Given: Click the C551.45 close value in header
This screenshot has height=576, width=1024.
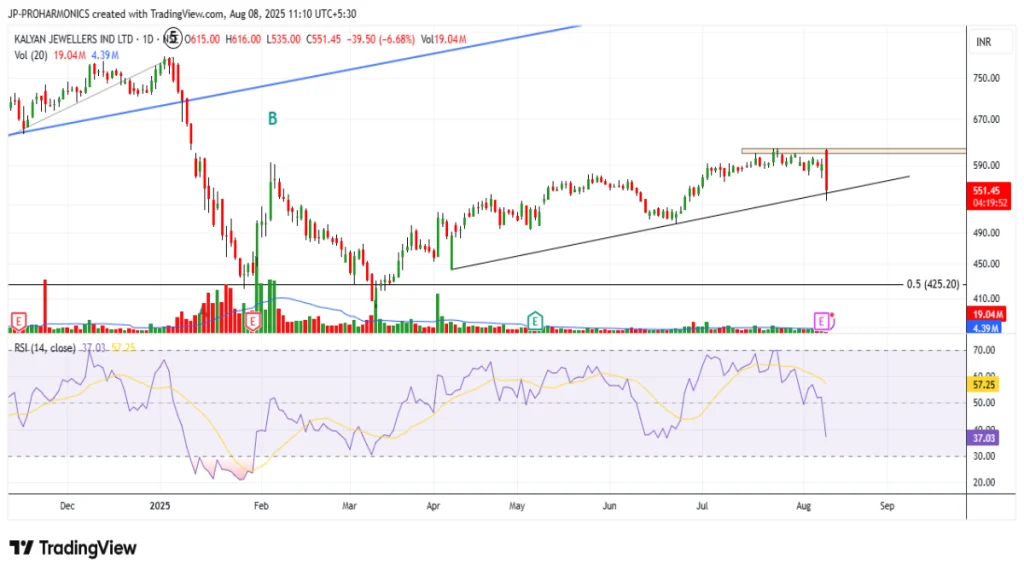Looking at the screenshot, I should (323, 39).
